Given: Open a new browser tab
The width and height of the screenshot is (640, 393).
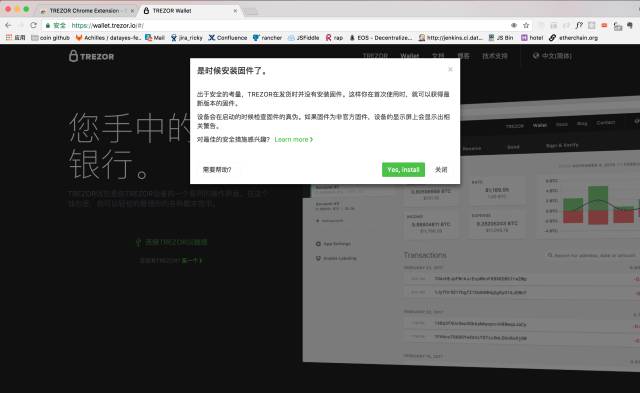Looking at the screenshot, I should point(251,11).
